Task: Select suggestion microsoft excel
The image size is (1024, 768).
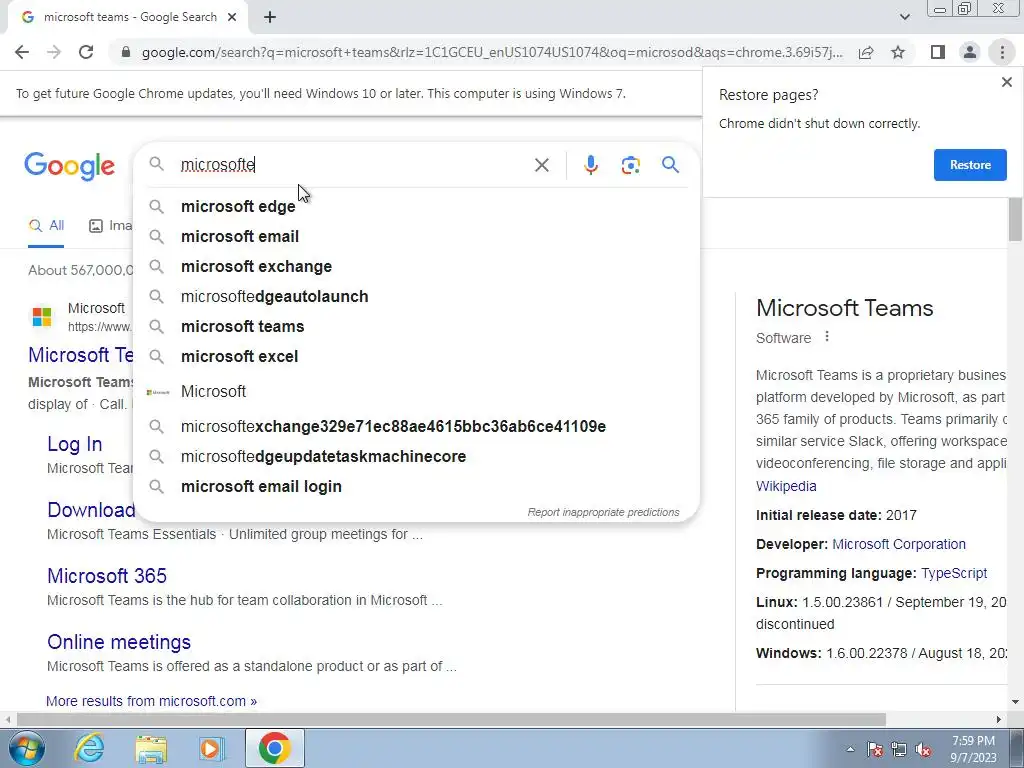Action: tap(416, 357)
